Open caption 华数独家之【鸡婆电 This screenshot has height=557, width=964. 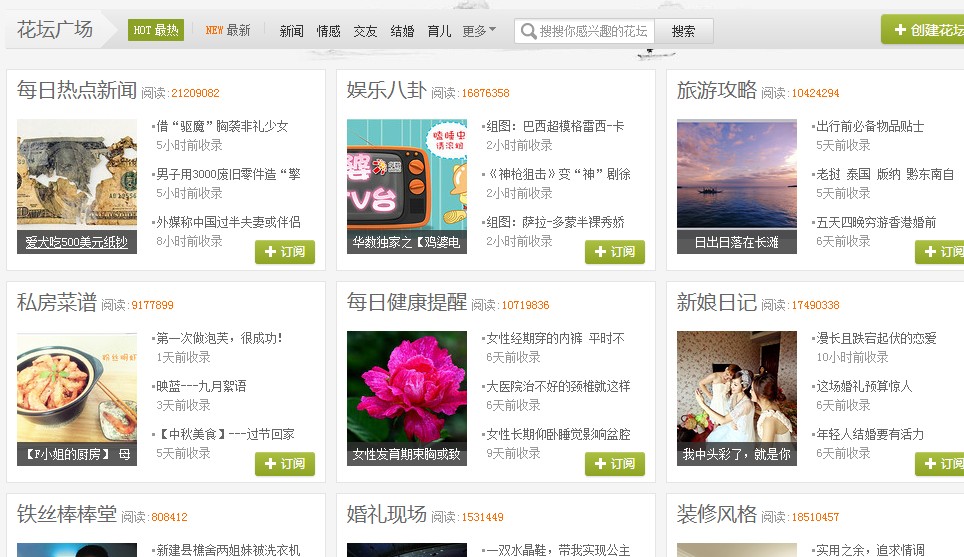(406, 242)
